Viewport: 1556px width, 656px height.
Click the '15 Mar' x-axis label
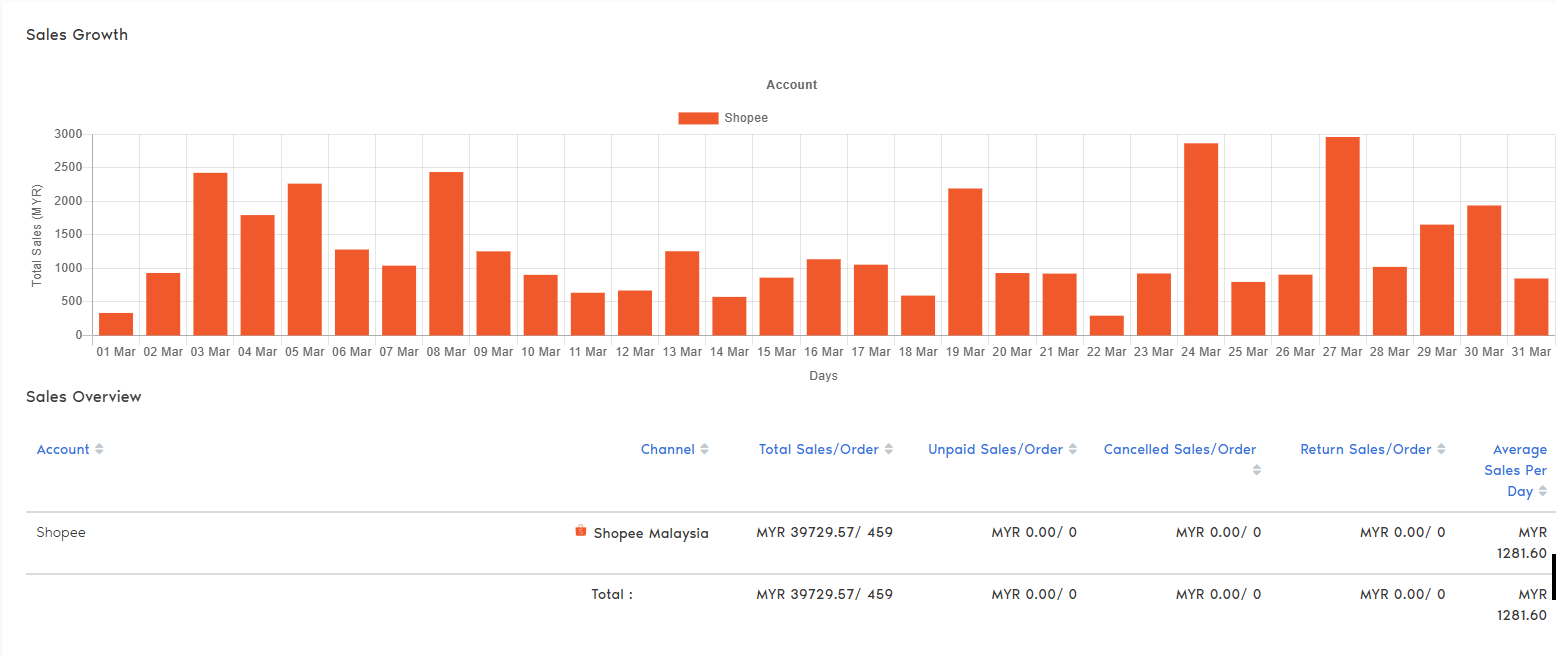777,352
